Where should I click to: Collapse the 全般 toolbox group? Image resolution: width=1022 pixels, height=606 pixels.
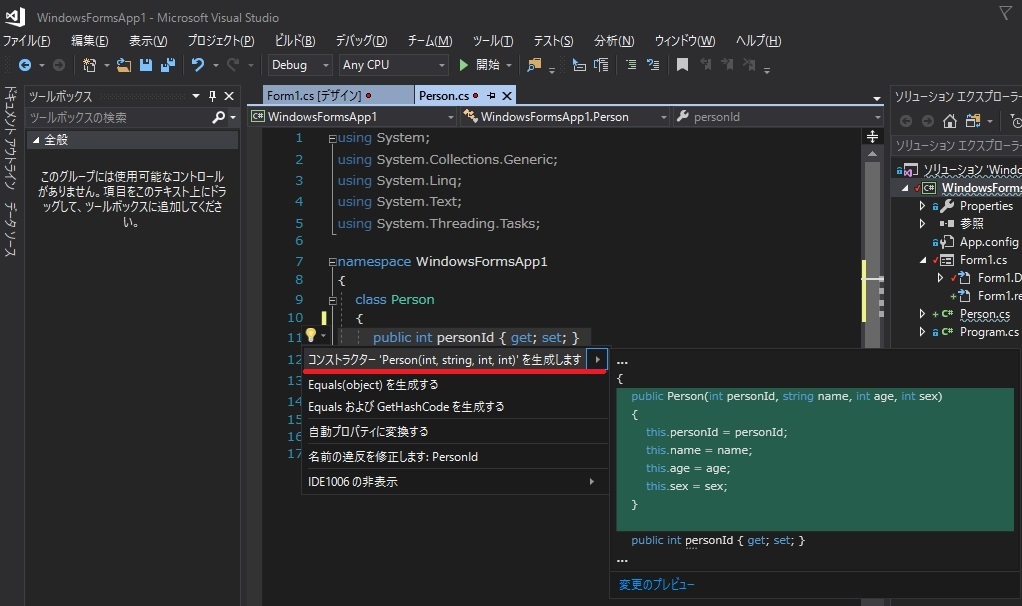coord(36,139)
